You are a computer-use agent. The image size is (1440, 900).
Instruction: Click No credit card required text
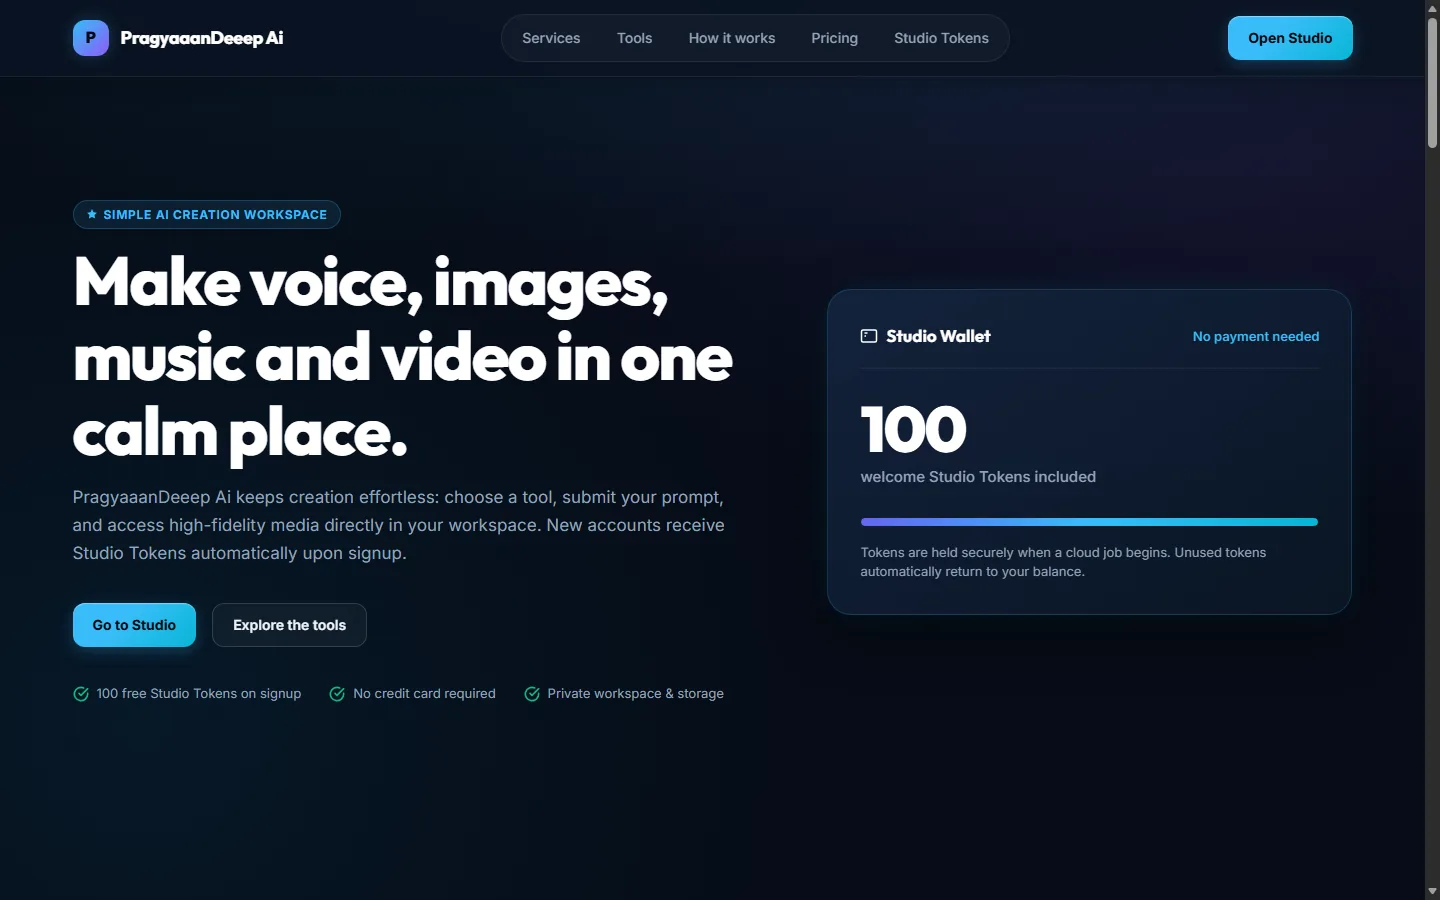424,693
